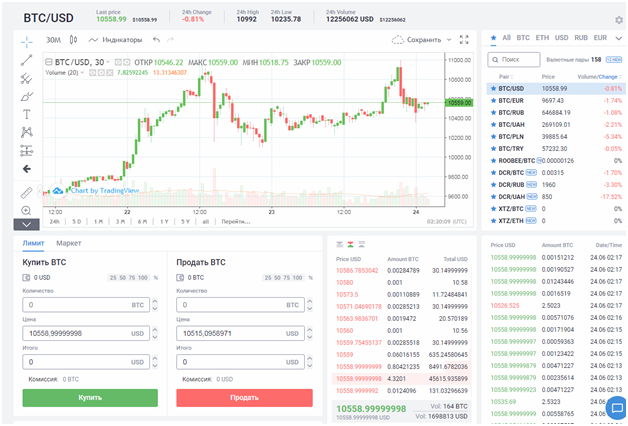Click Сохранить to save chart layout
This screenshot has width=628, height=426.
[417, 40]
